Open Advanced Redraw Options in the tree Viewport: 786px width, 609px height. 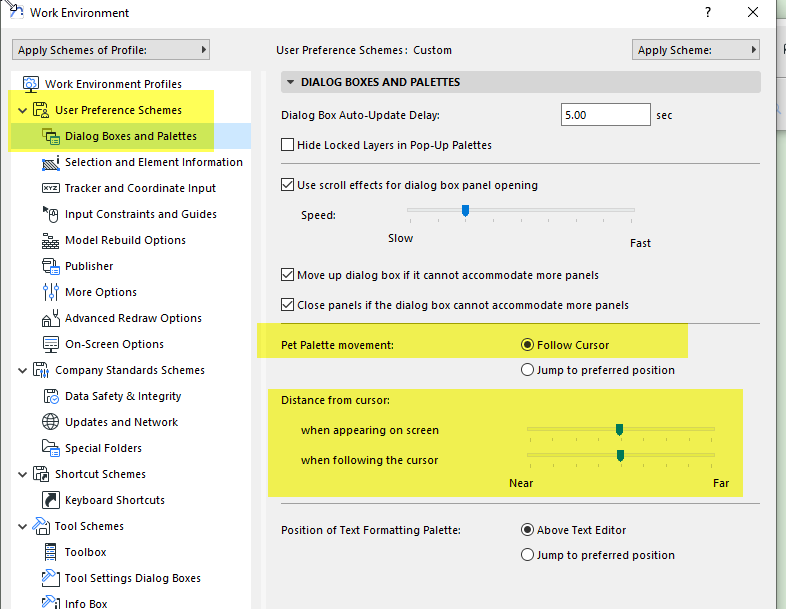click(133, 318)
